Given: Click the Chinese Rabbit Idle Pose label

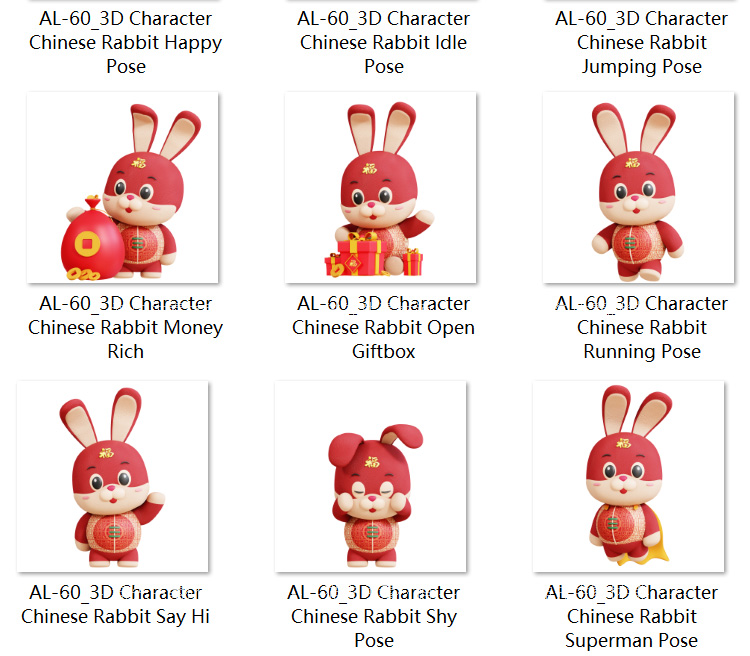Looking at the screenshot, I should pyautogui.click(x=384, y=43).
